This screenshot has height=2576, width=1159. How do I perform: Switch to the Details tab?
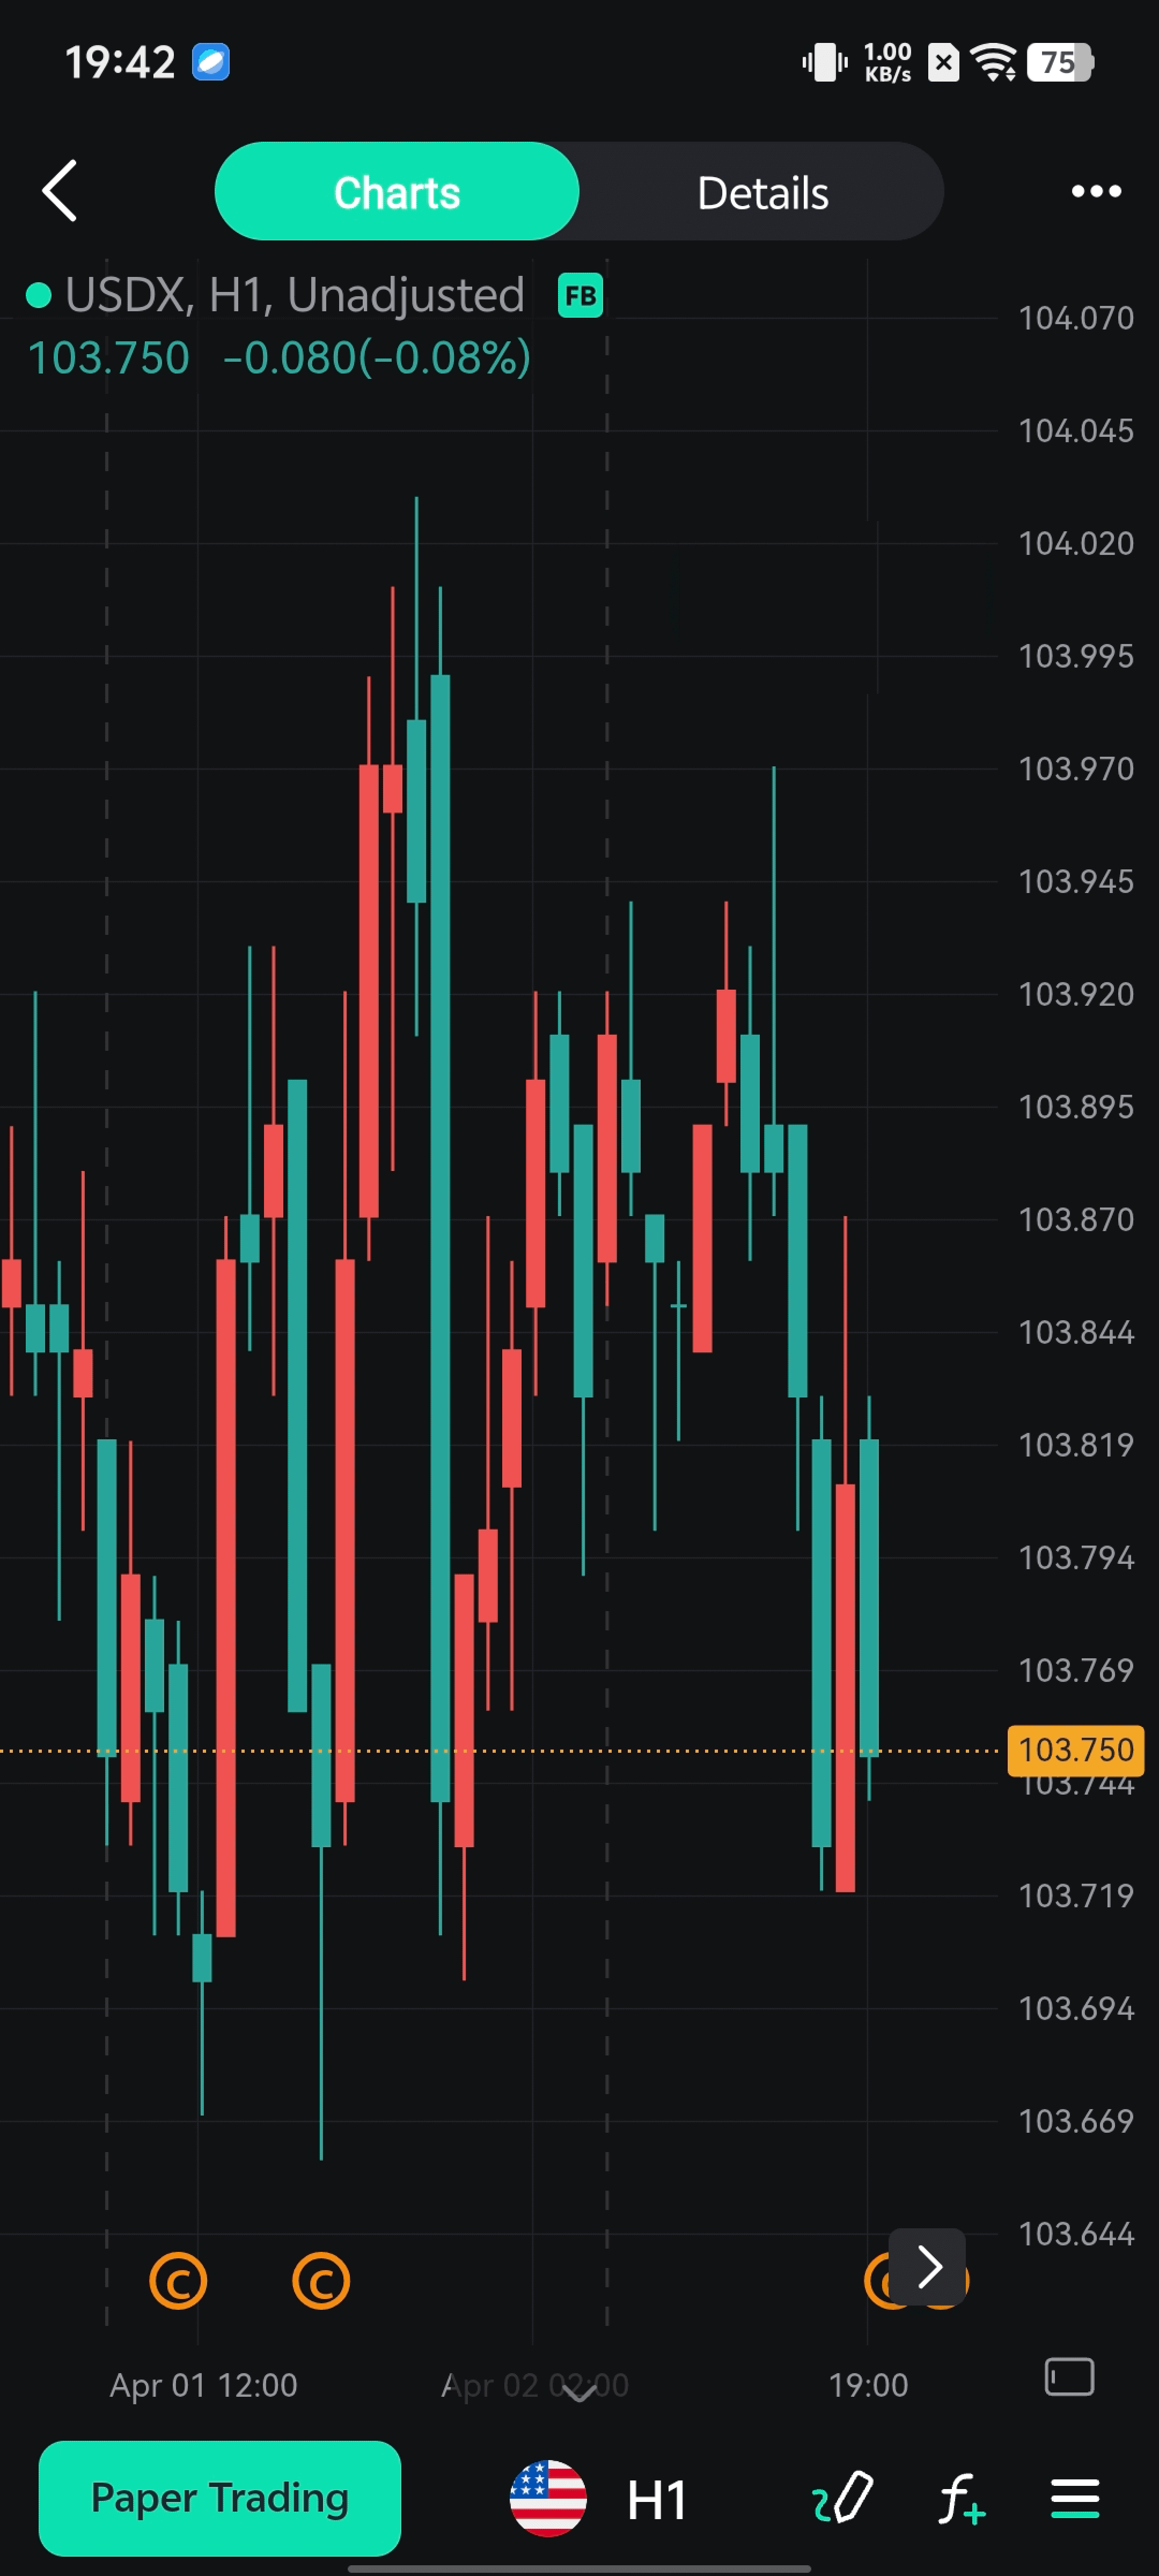[762, 192]
